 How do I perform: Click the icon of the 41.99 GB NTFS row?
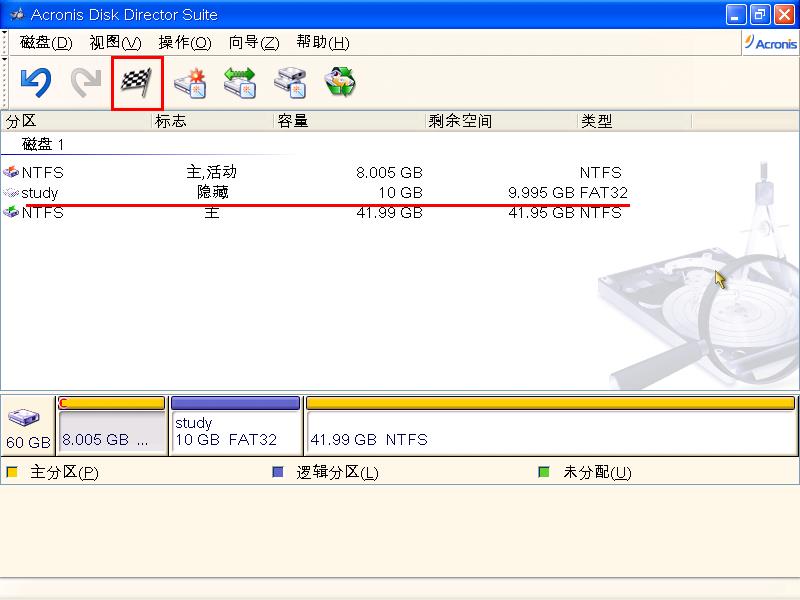tap(11, 212)
